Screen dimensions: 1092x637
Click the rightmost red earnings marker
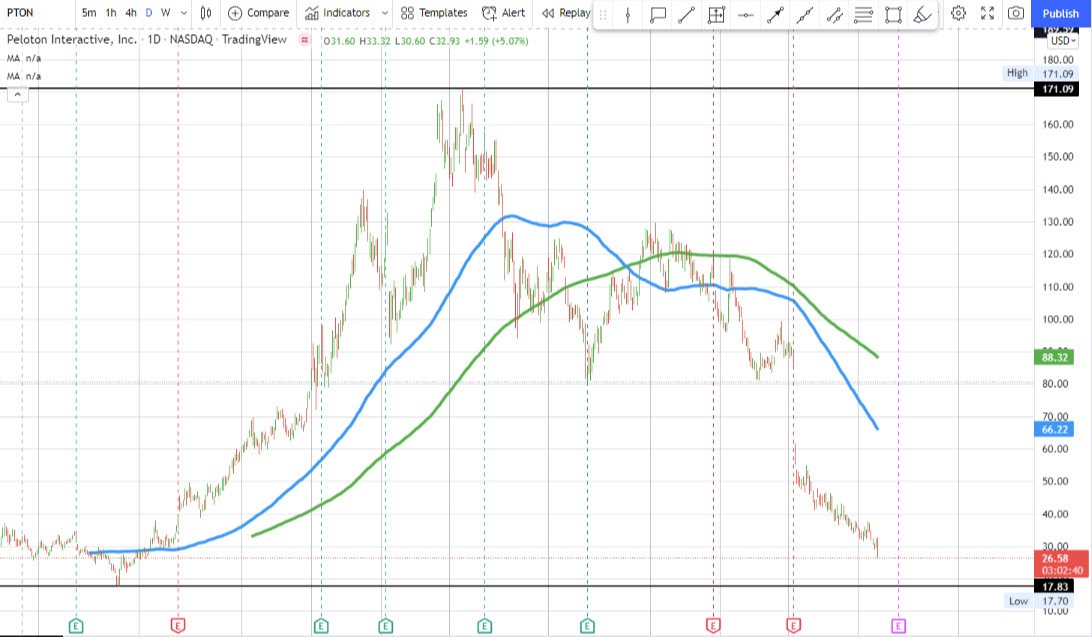pos(793,626)
